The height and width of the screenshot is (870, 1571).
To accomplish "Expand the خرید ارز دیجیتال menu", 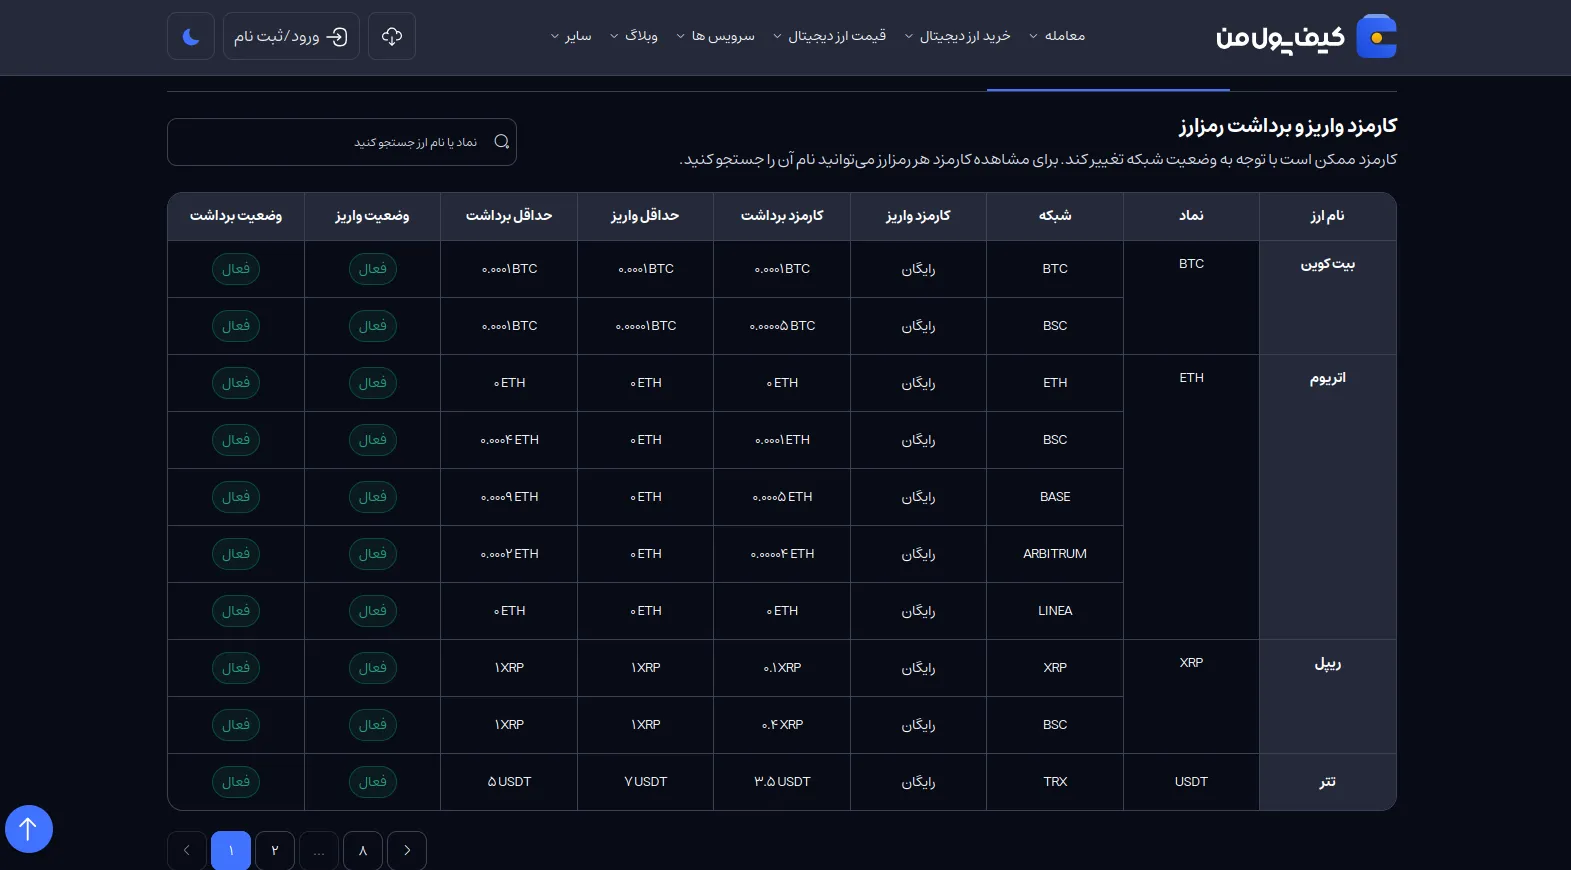I will [957, 36].
